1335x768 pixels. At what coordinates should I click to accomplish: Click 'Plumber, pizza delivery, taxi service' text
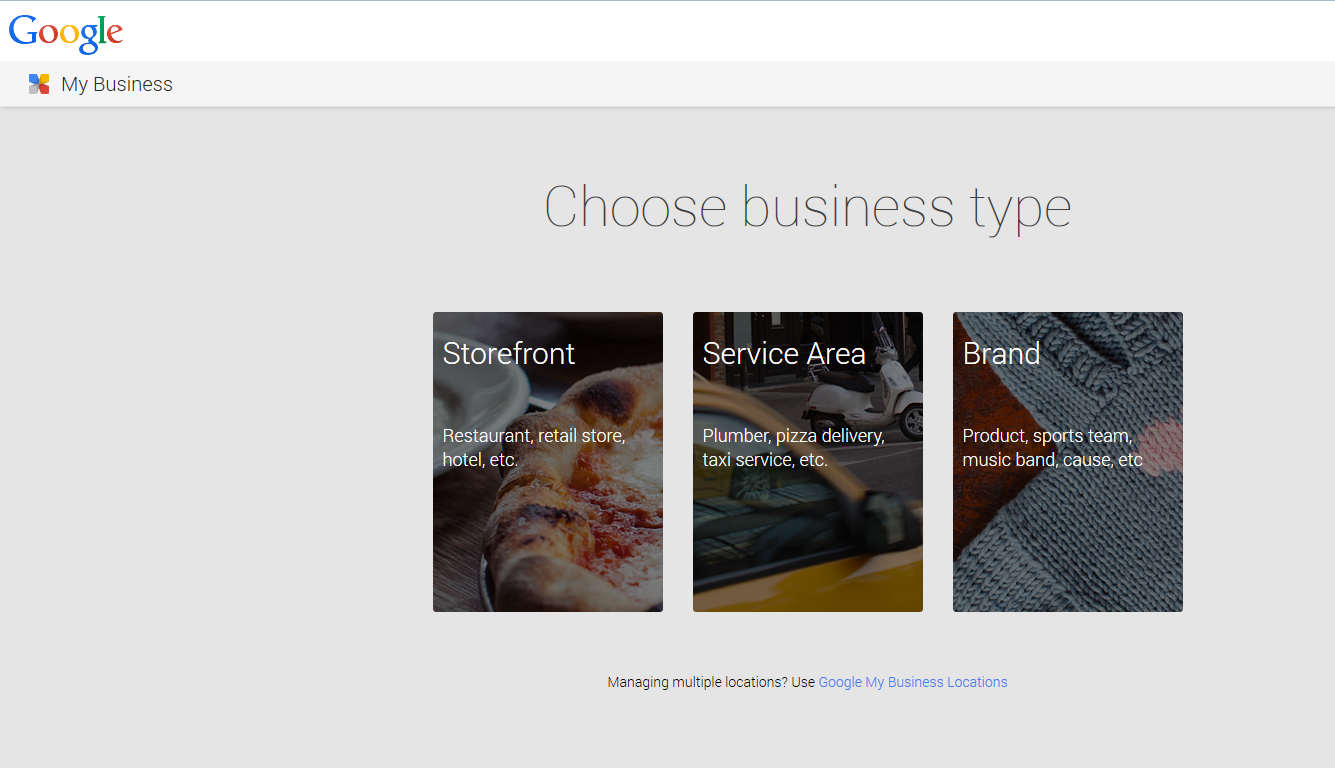click(x=793, y=448)
